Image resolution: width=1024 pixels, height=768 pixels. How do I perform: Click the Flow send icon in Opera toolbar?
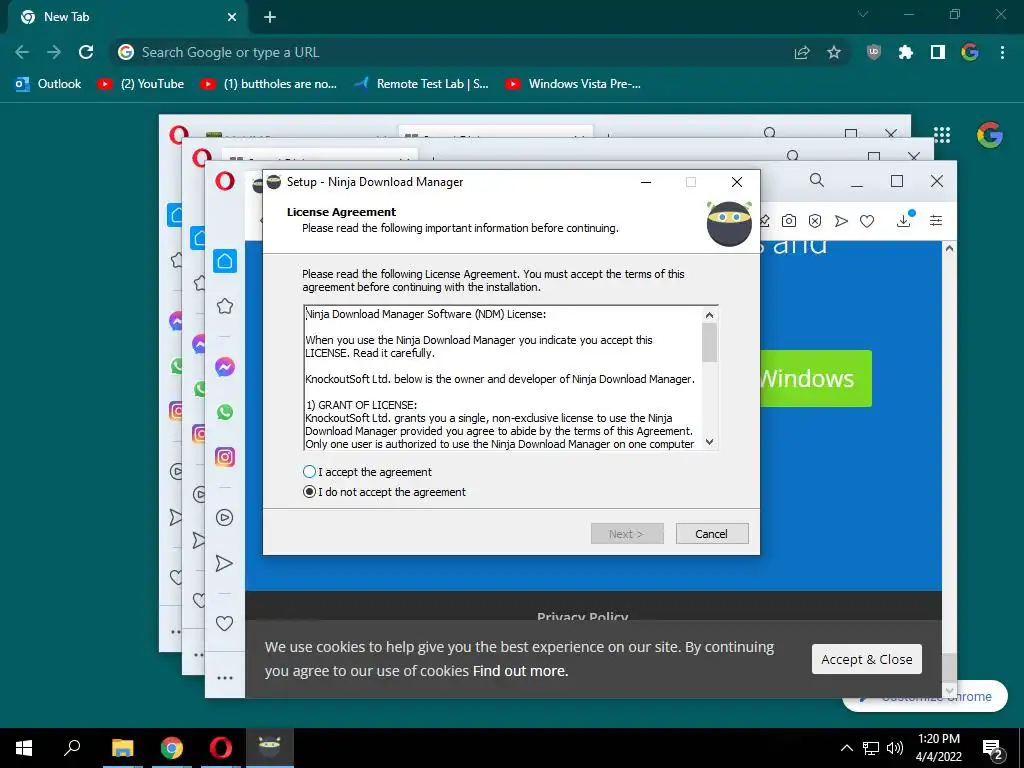(x=841, y=221)
